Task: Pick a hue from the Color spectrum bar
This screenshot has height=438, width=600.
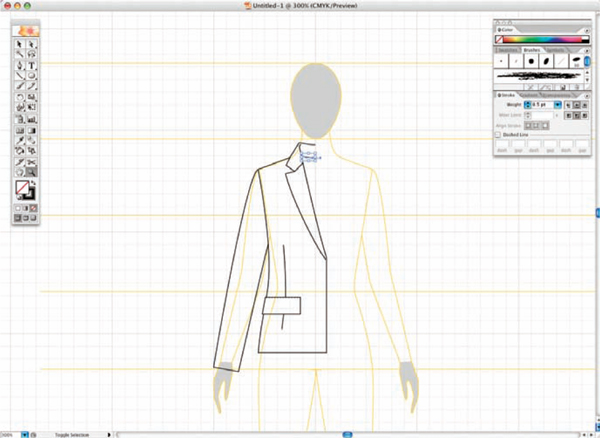Action: [x=542, y=39]
